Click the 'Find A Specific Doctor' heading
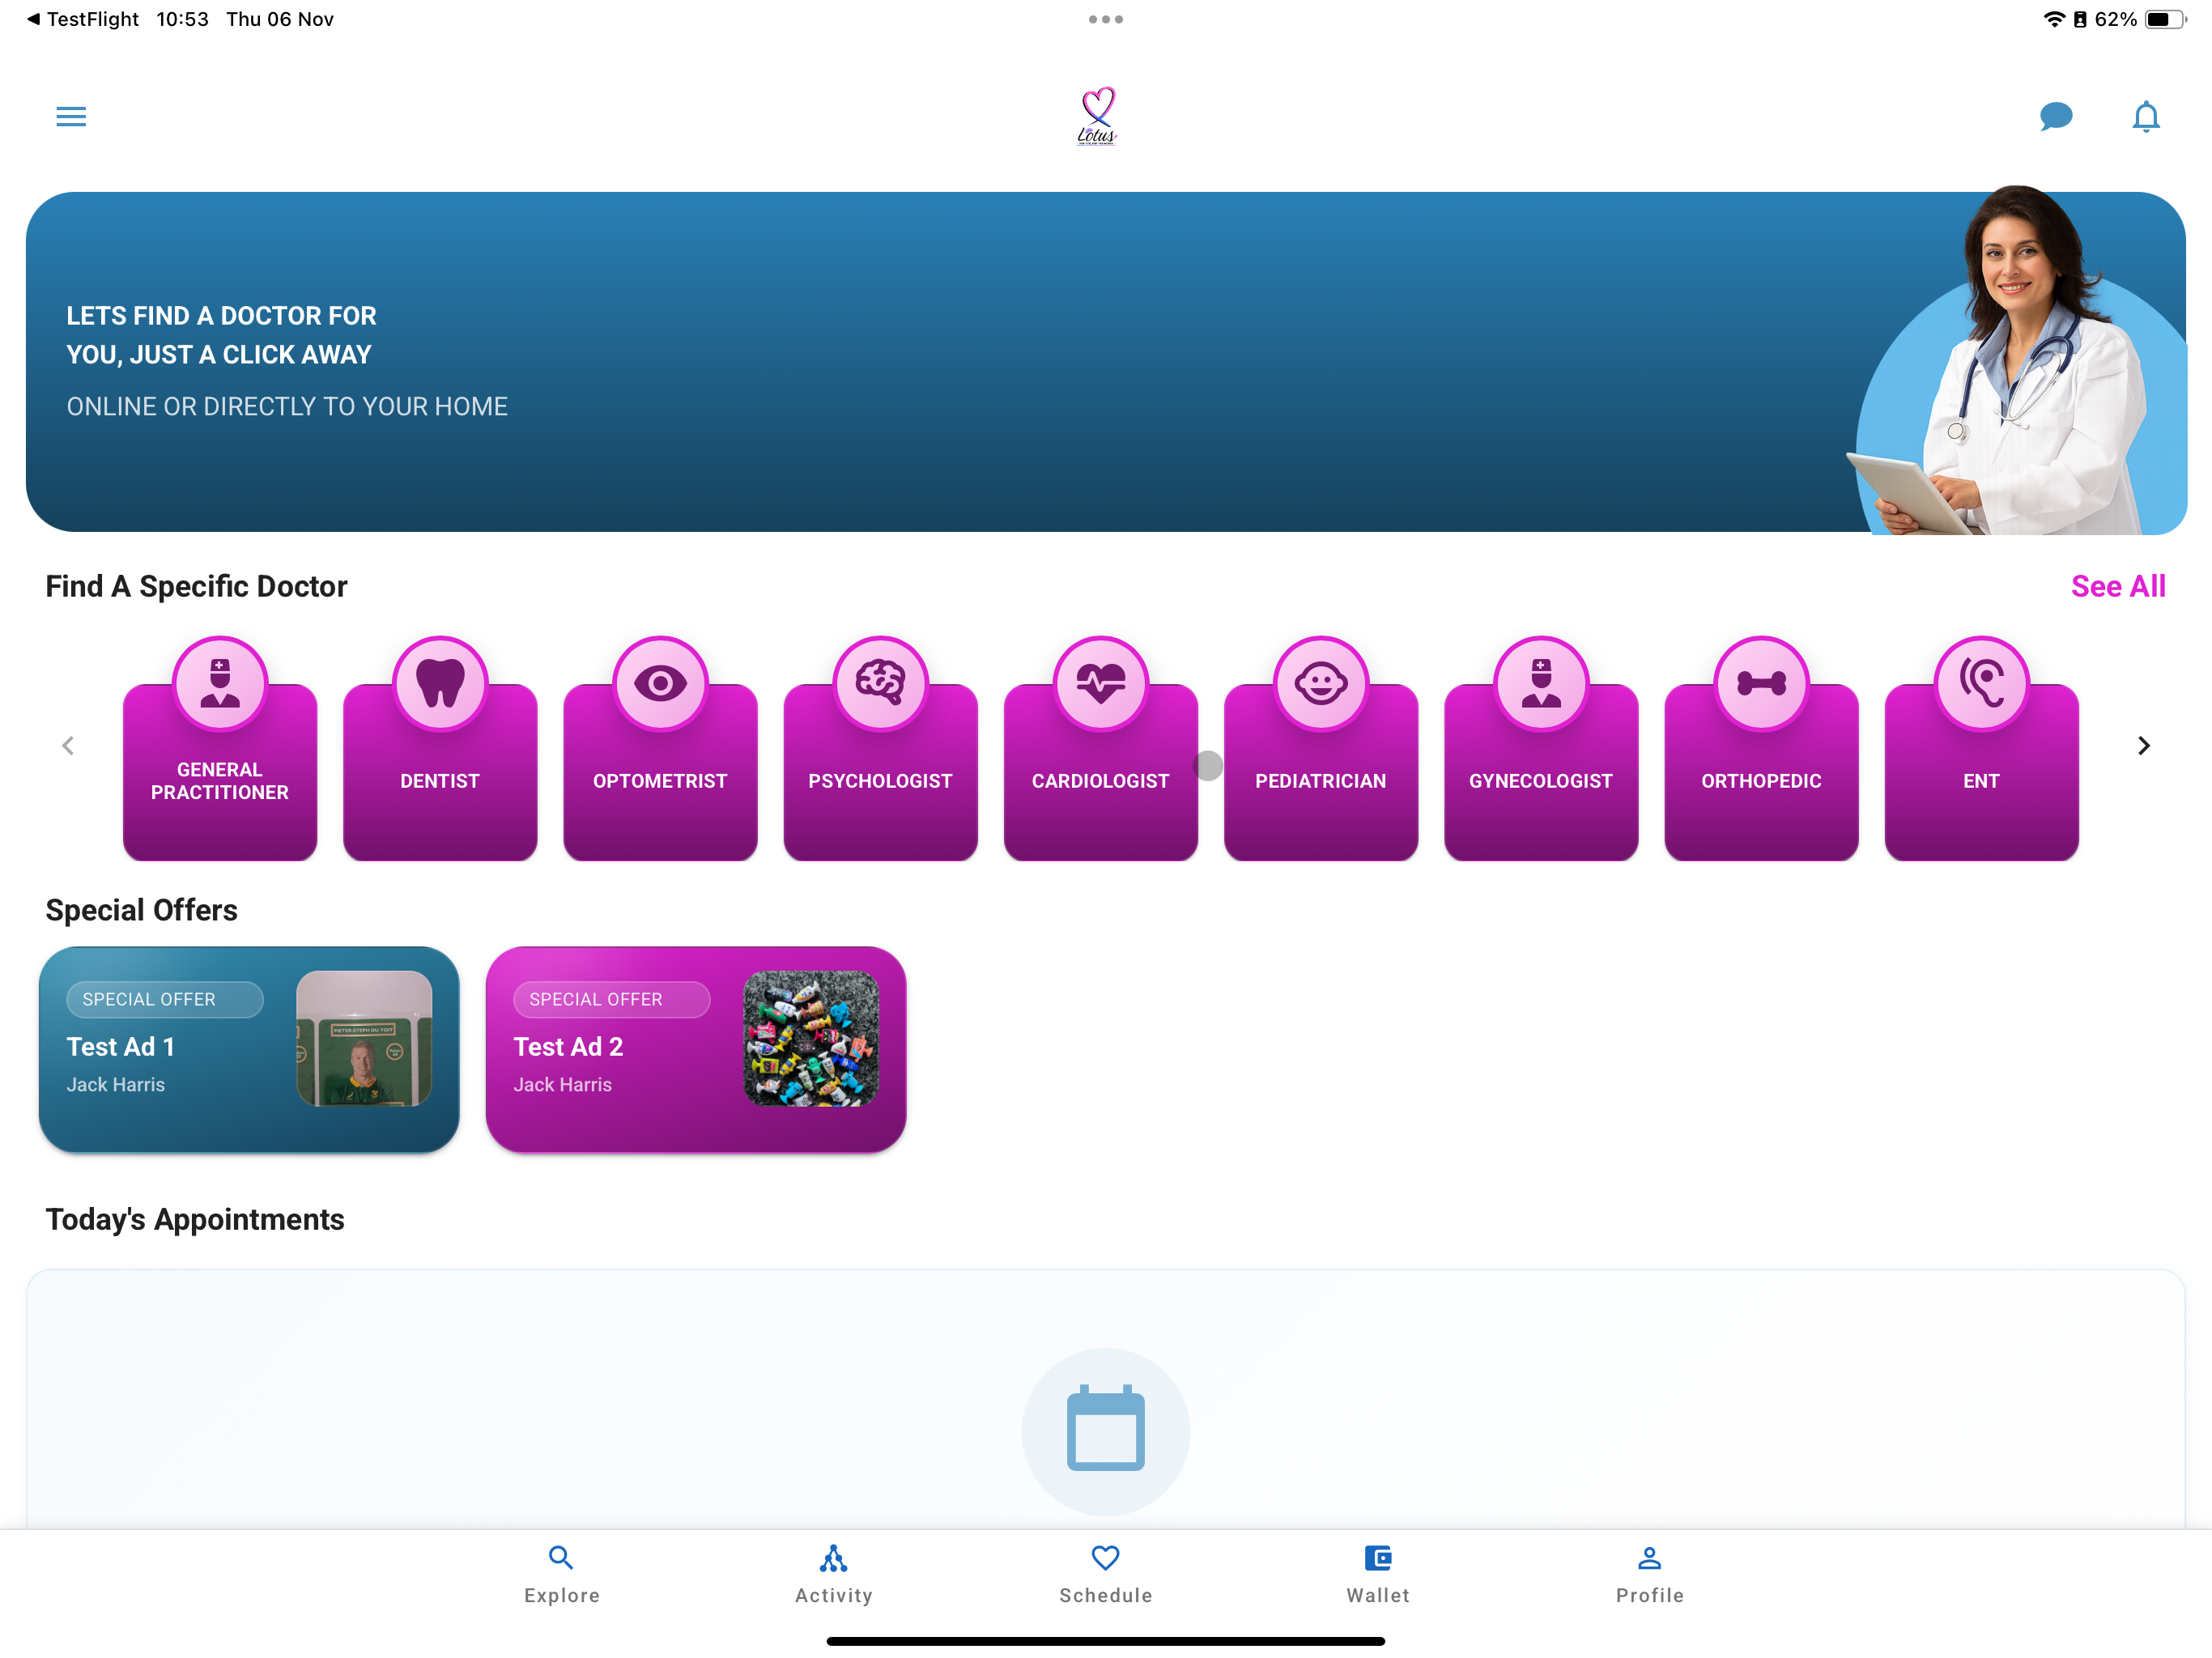 click(x=196, y=587)
